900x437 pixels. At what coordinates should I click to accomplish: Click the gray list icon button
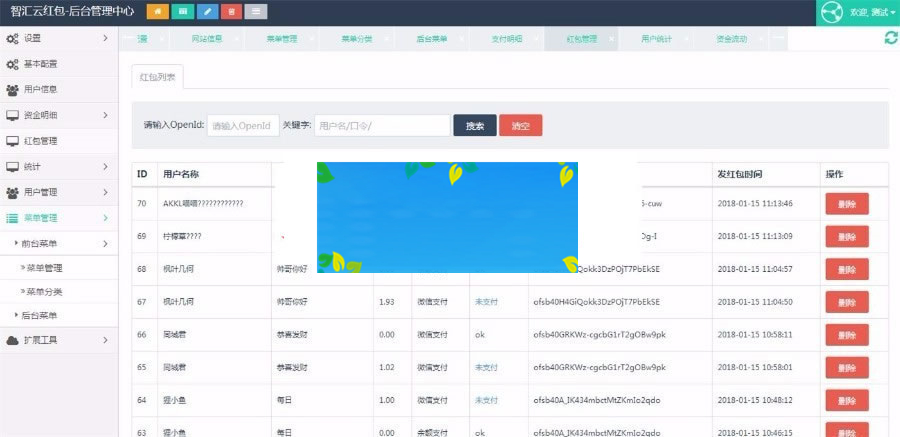click(256, 12)
